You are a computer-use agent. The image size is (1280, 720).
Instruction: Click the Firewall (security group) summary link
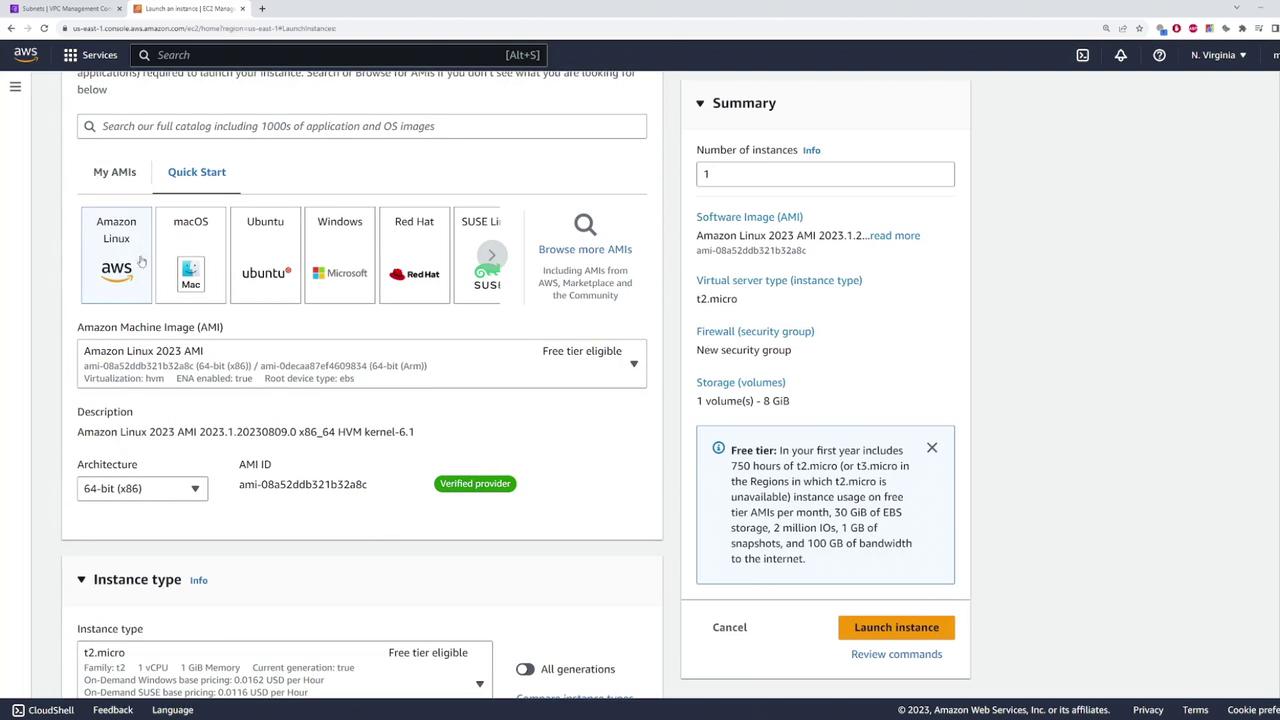click(x=755, y=331)
